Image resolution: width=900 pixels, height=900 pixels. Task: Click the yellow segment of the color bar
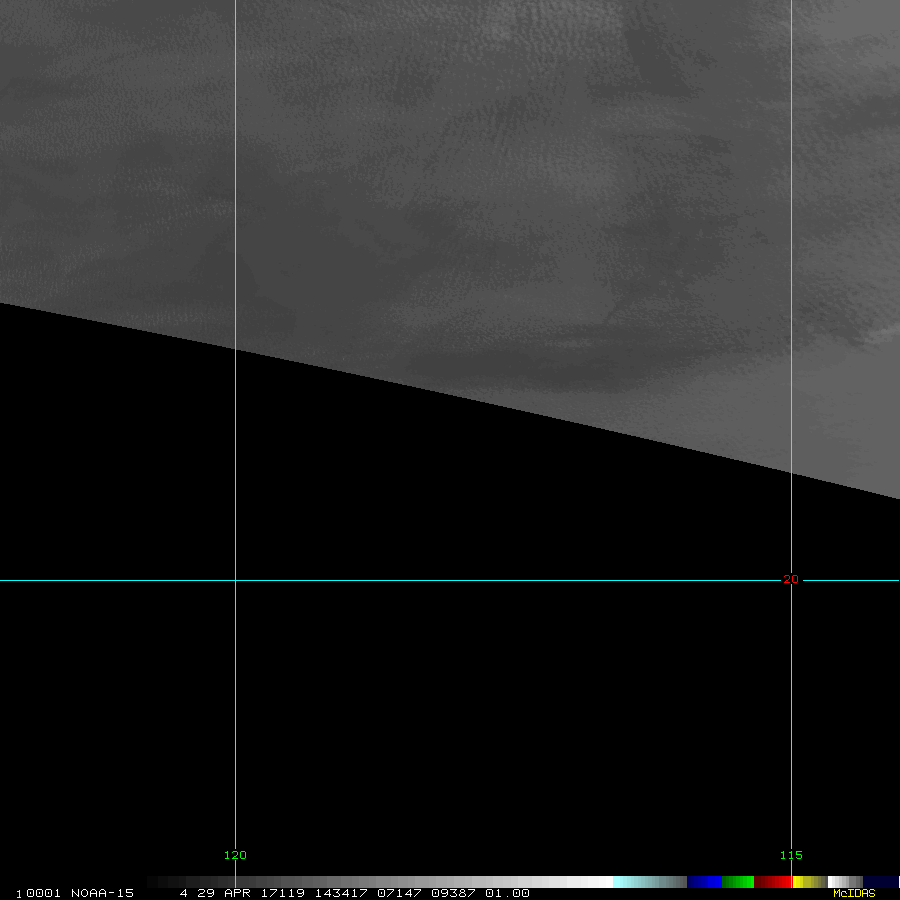click(x=809, y=882)
